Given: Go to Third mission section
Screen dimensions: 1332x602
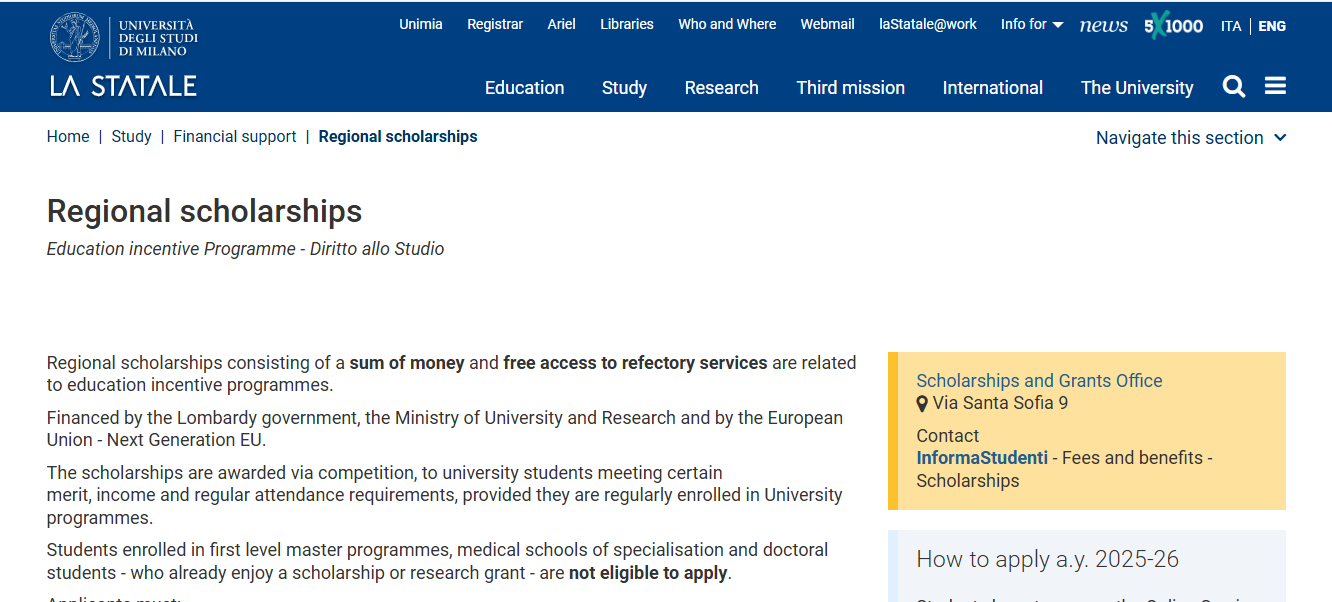Looking at the screenshot, I should pyautogui.click(x=850, y=88).
